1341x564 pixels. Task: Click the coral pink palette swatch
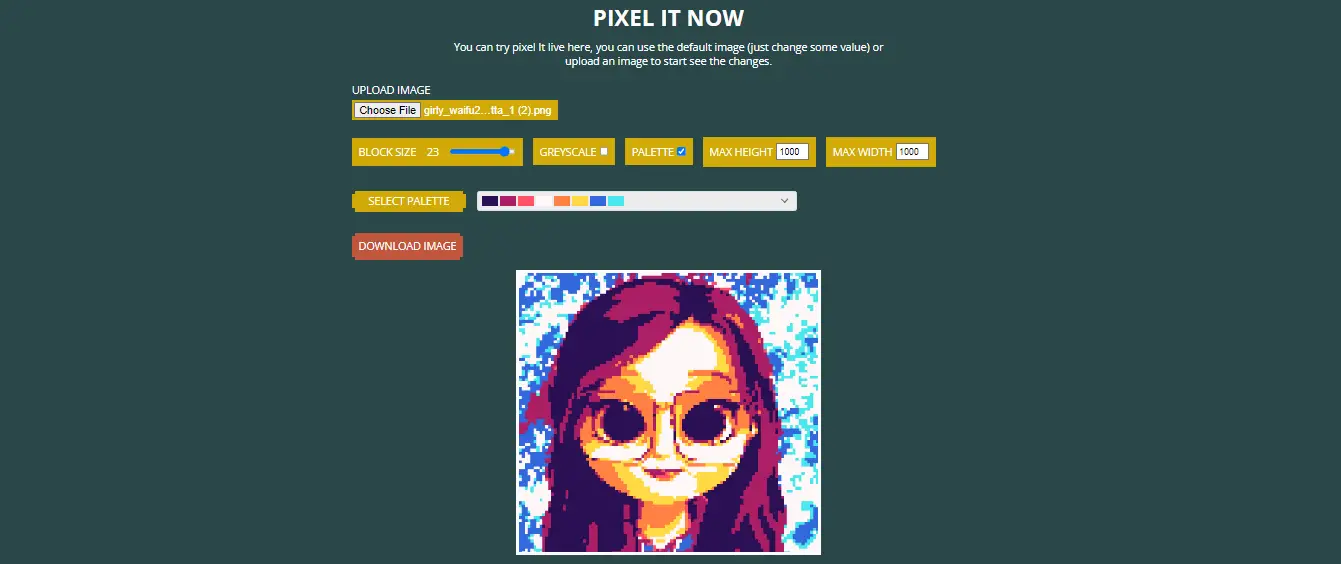(526, 201)
